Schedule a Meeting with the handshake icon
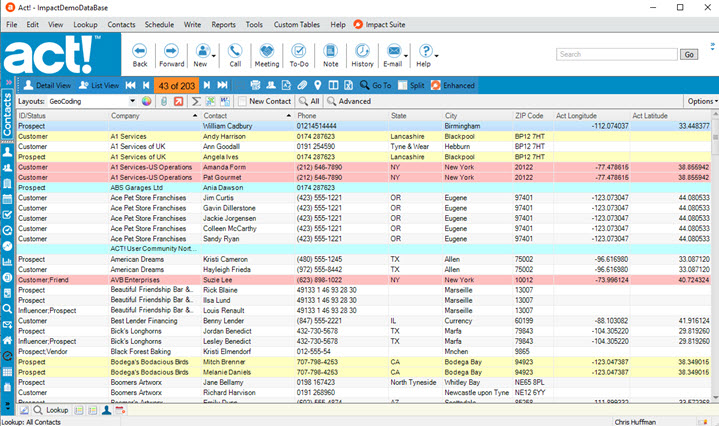This screenshot has height=426, width=719. (266, 50)
